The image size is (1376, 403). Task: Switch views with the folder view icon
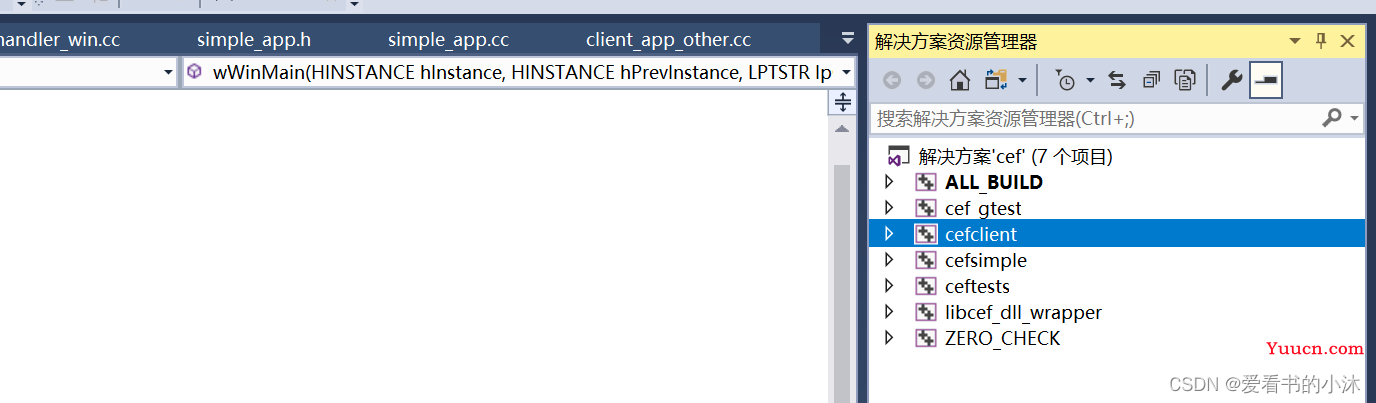pyautogui.click(x=996, y=80)
